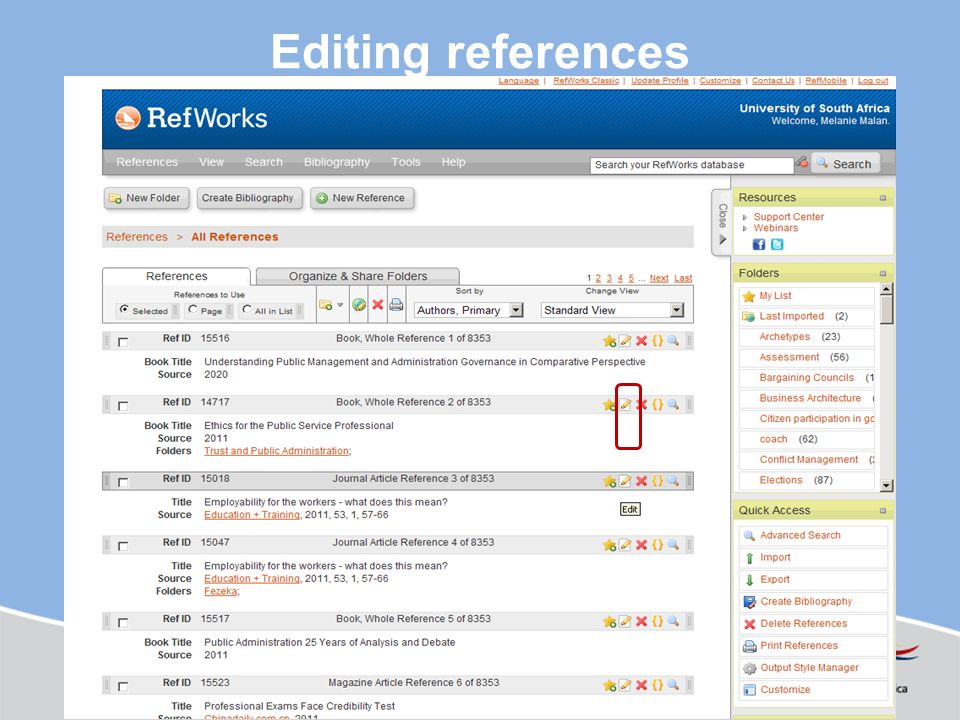Image resolution: width=960 pixels, height=720 pixels.
Task: Click the Search button
Action: coord(845,163)
